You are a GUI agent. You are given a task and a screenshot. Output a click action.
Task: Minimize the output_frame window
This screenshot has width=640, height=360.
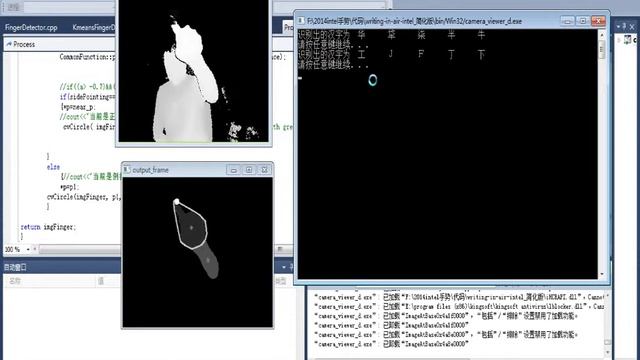pyautogui.click(x=233, y=170)
